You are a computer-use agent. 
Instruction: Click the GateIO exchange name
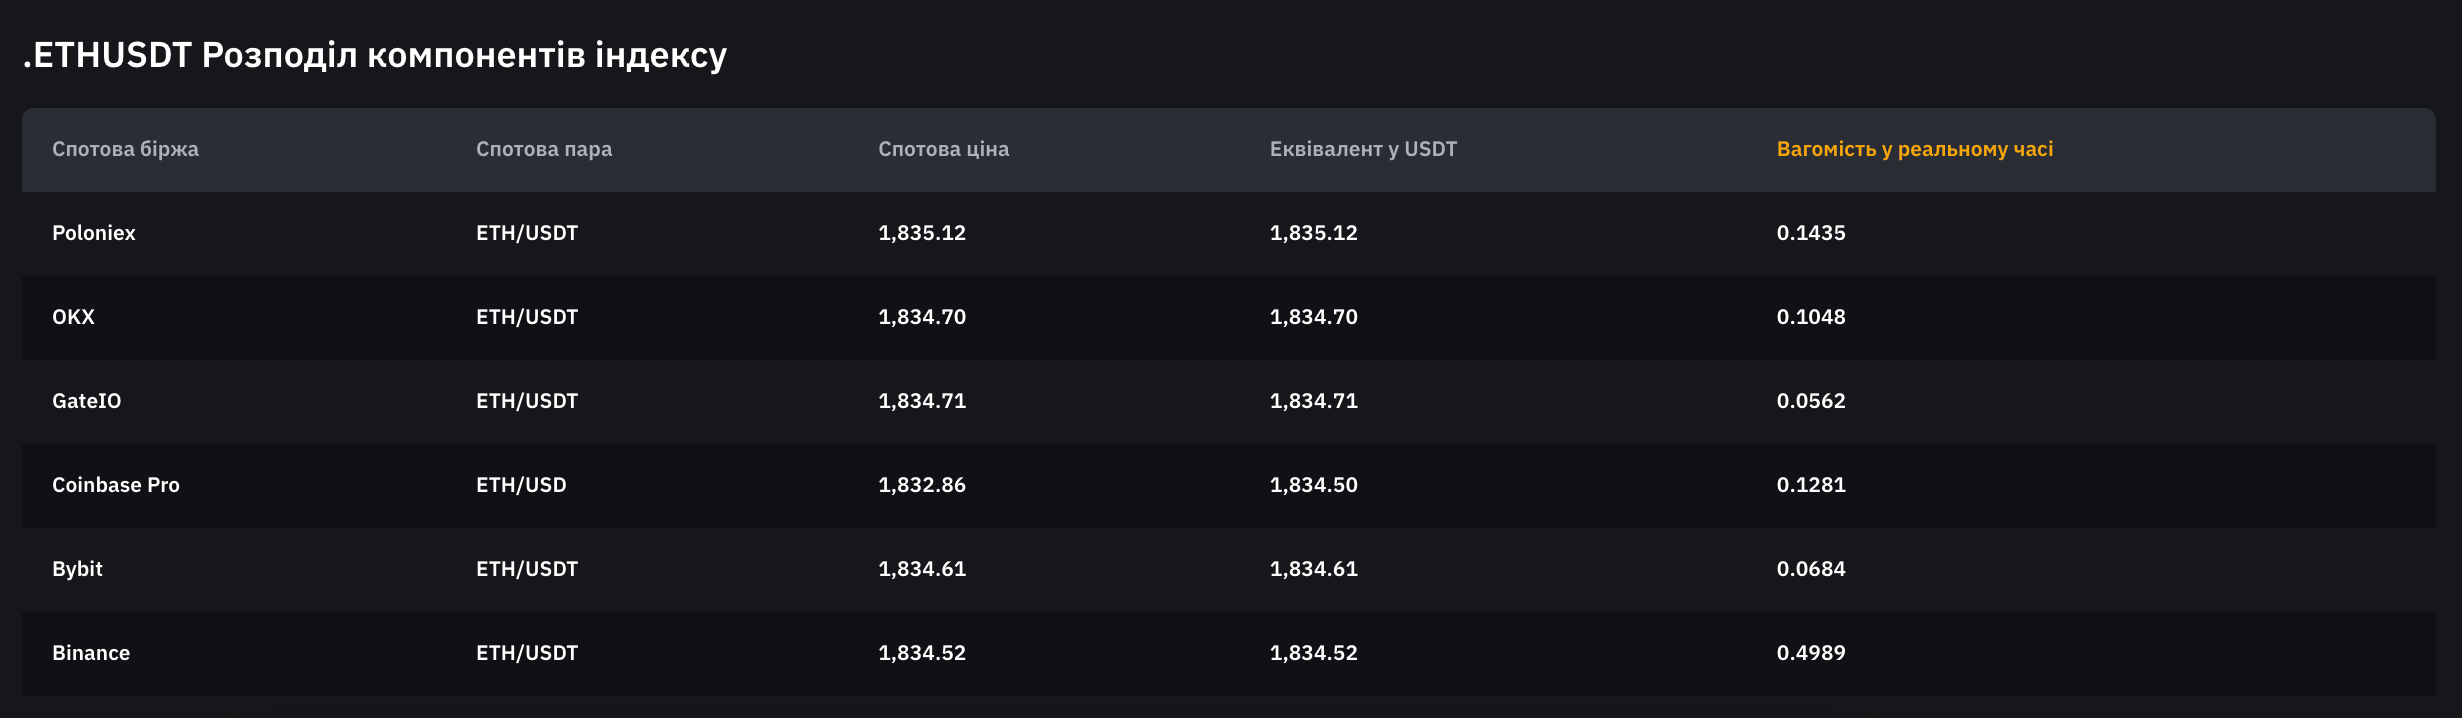pyautogui.click(x=86, y=401)
